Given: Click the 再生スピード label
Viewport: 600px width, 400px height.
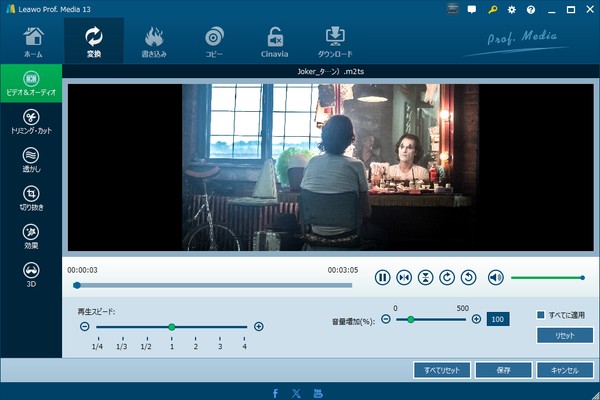Looking at the screenshot, I should [x=96, y=312].
